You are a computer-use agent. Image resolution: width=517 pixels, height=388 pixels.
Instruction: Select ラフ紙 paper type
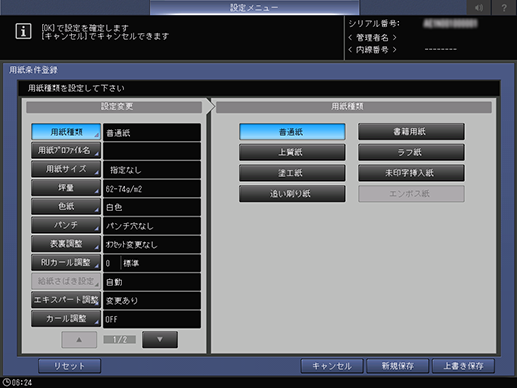coord(411,153)
